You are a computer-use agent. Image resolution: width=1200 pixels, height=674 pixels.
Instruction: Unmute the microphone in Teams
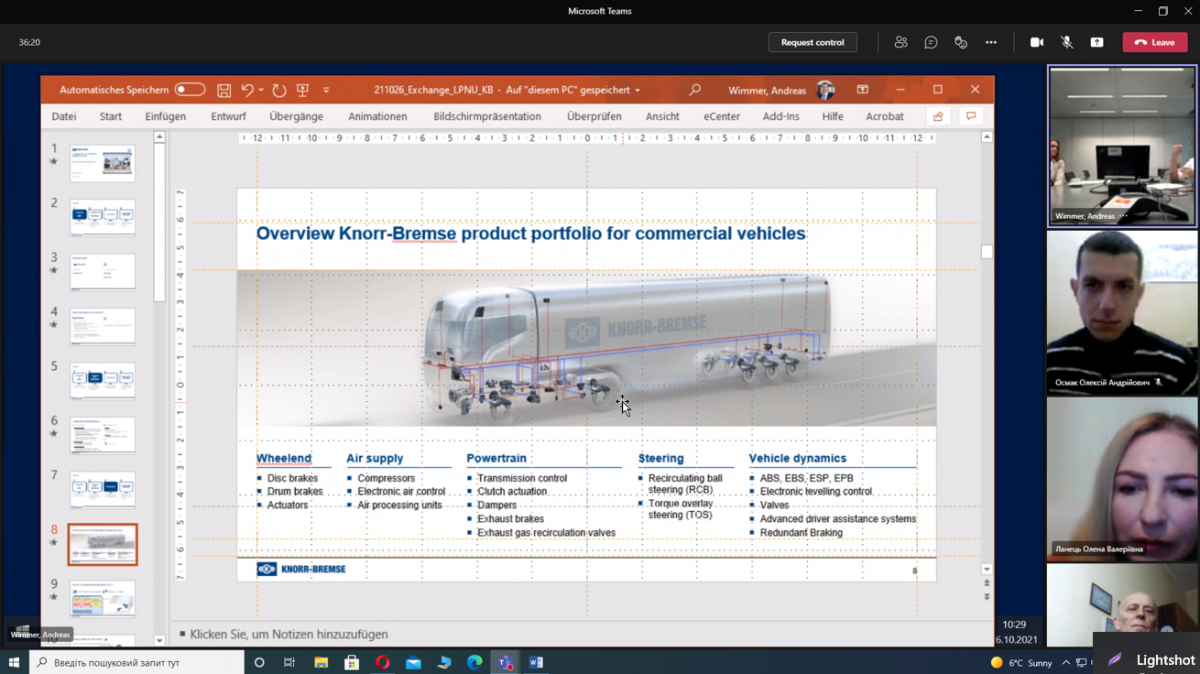[1067, 42]
